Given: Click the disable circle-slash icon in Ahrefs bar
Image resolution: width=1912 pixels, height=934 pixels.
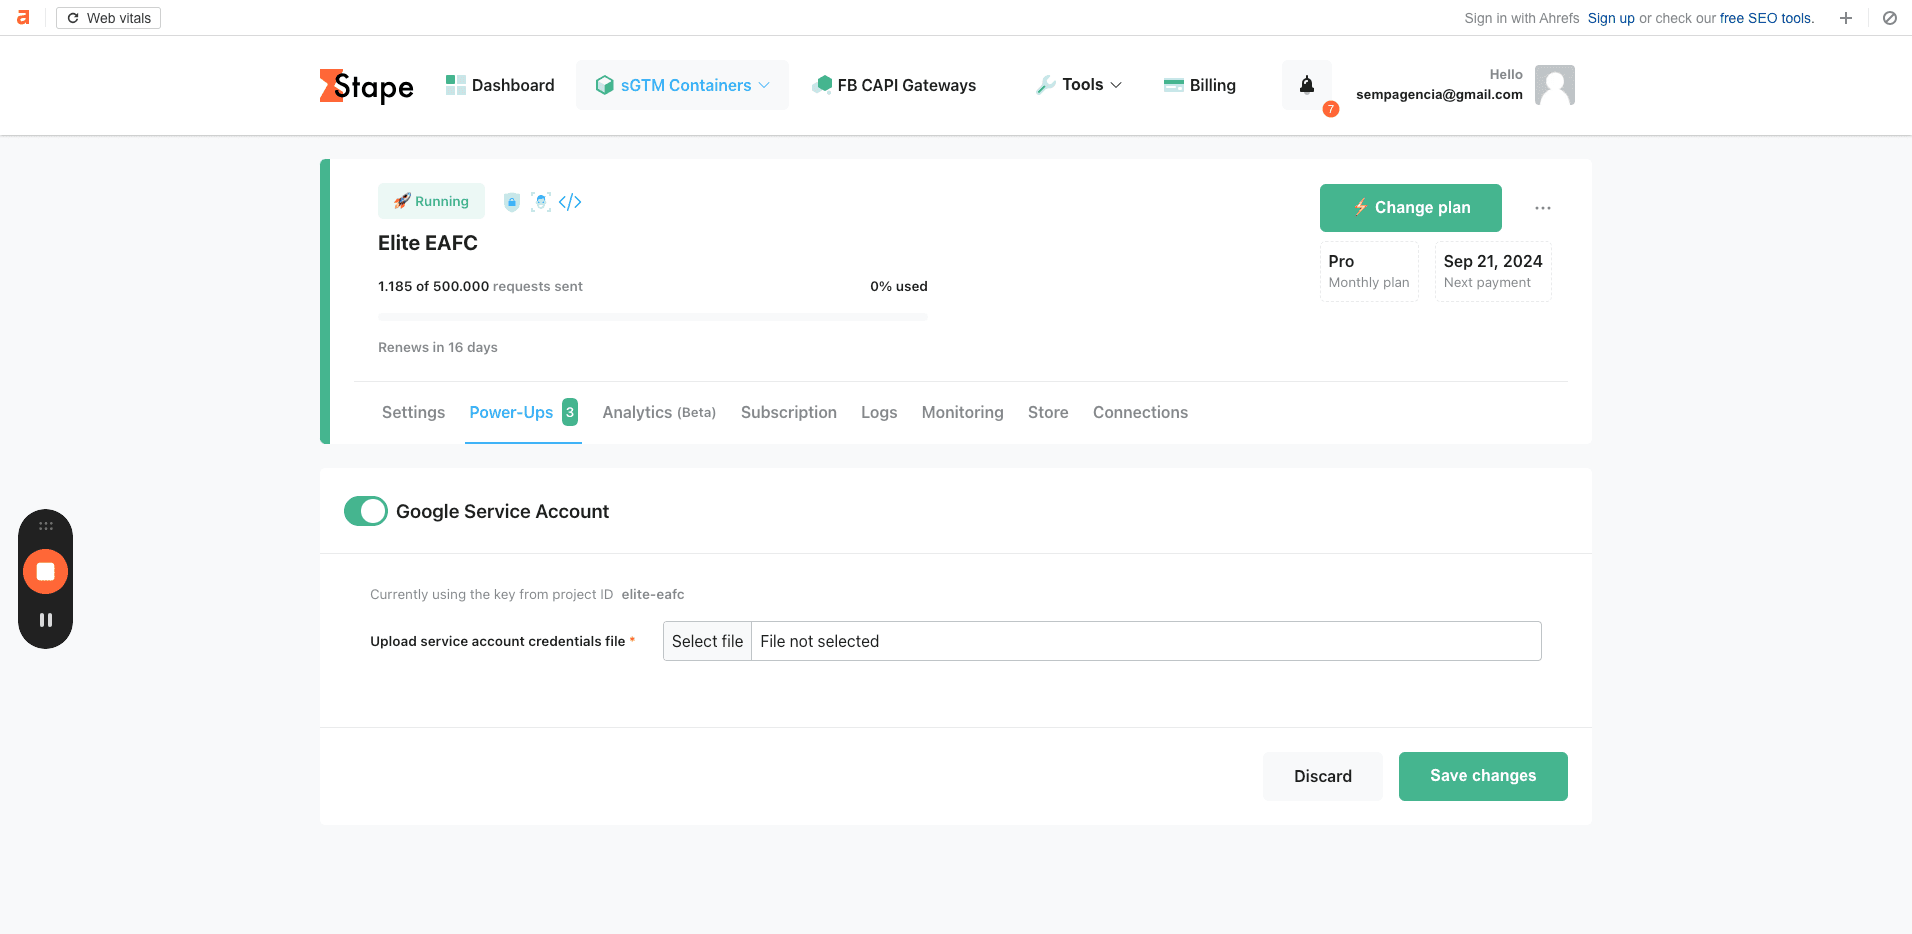Looking at the screenshot, I should click(1890, 18).
